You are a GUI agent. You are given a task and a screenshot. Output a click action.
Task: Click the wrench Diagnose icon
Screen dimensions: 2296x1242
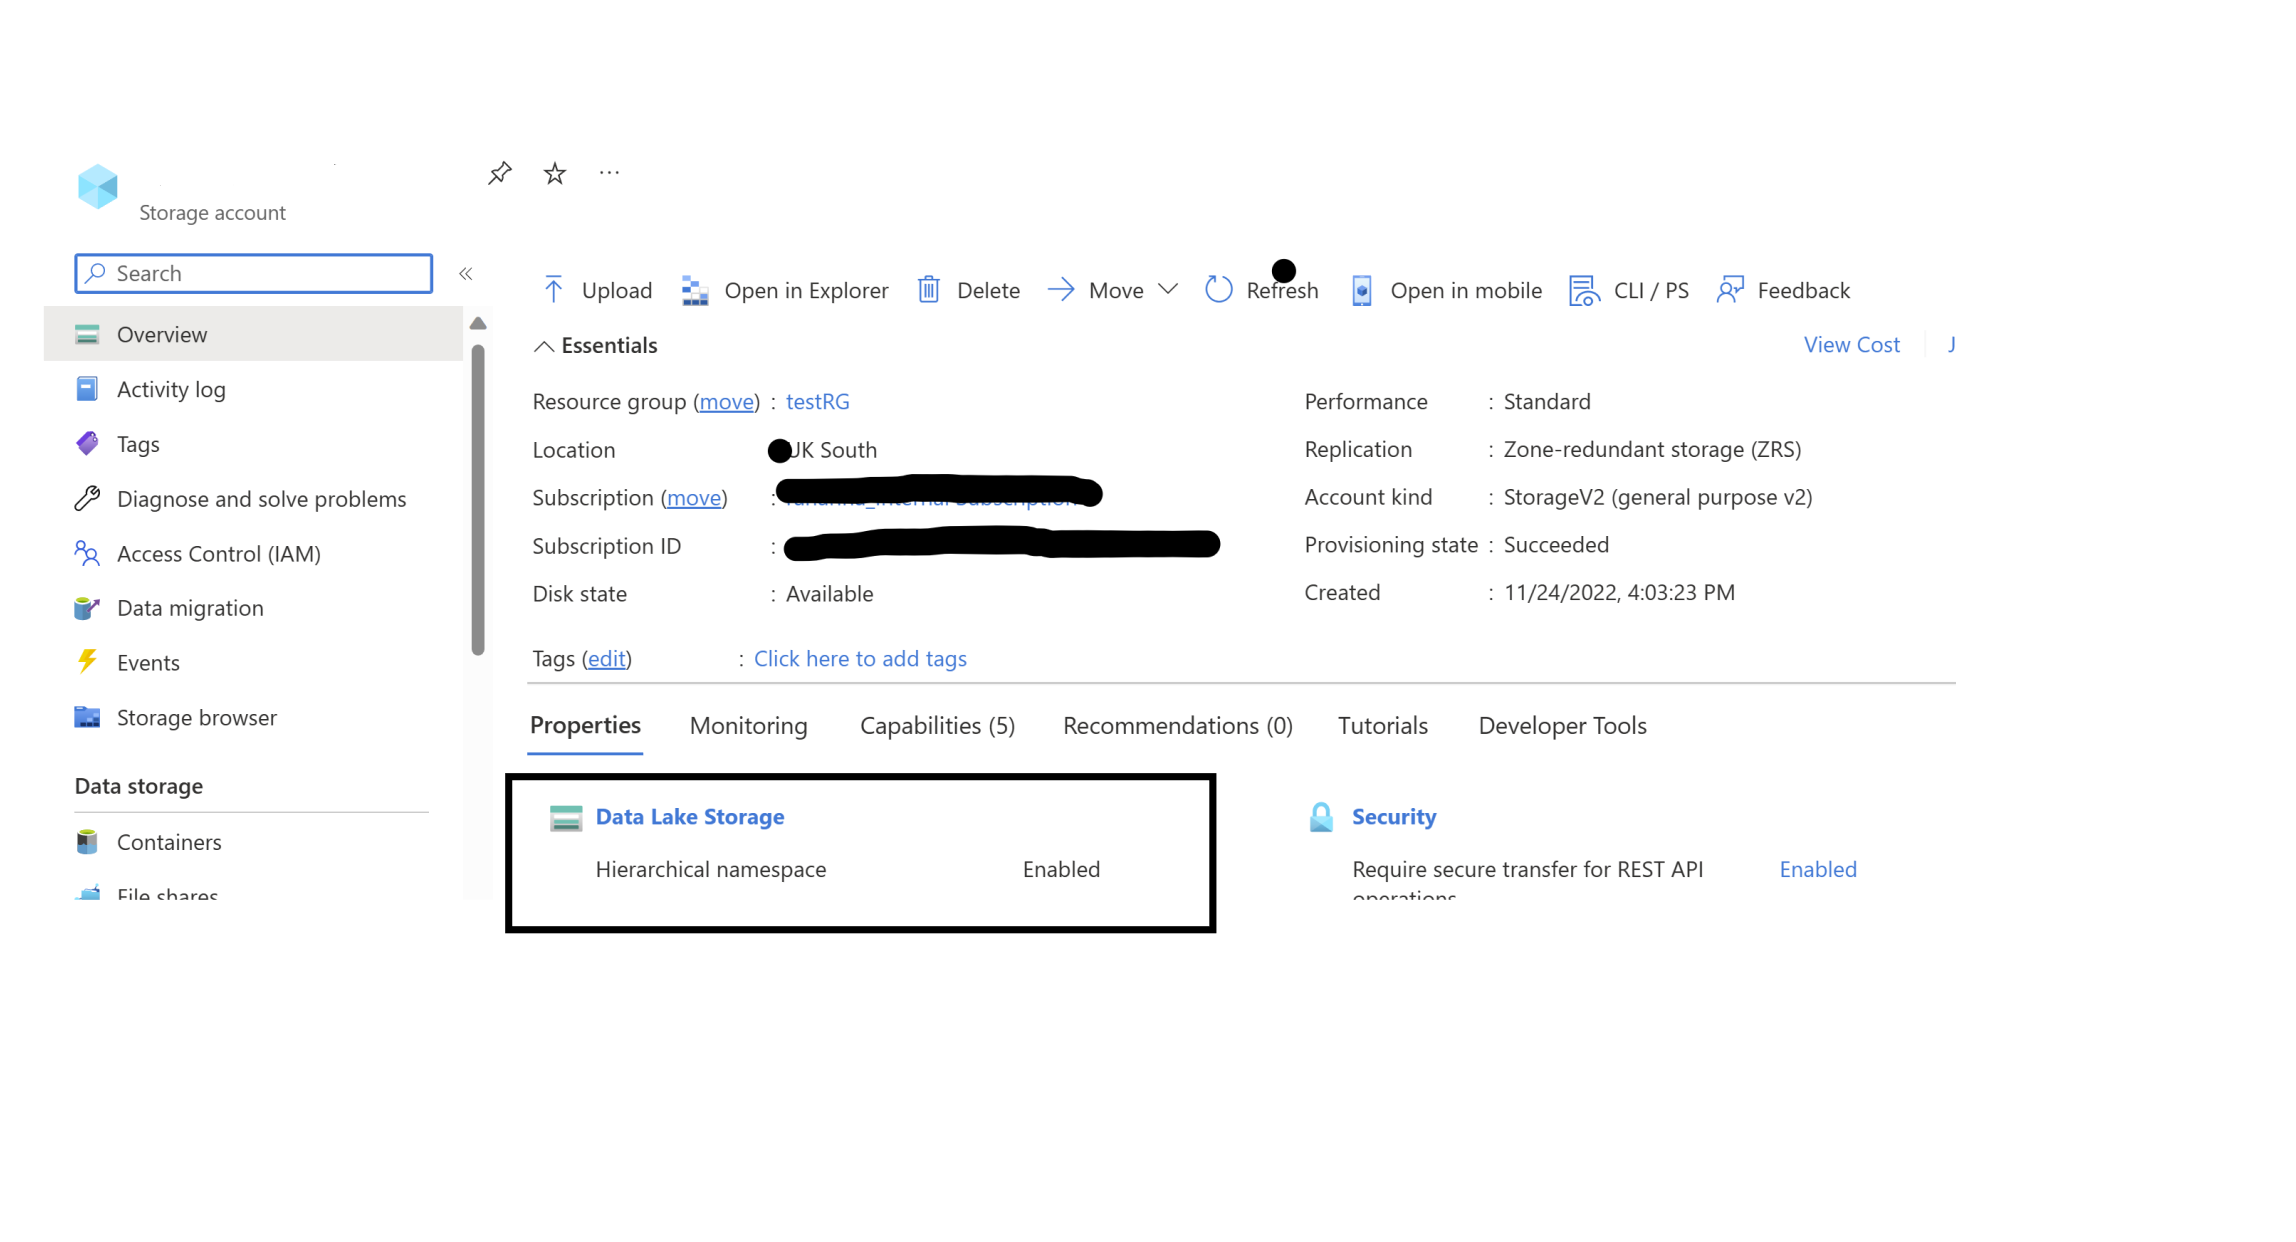click(87, 498)
